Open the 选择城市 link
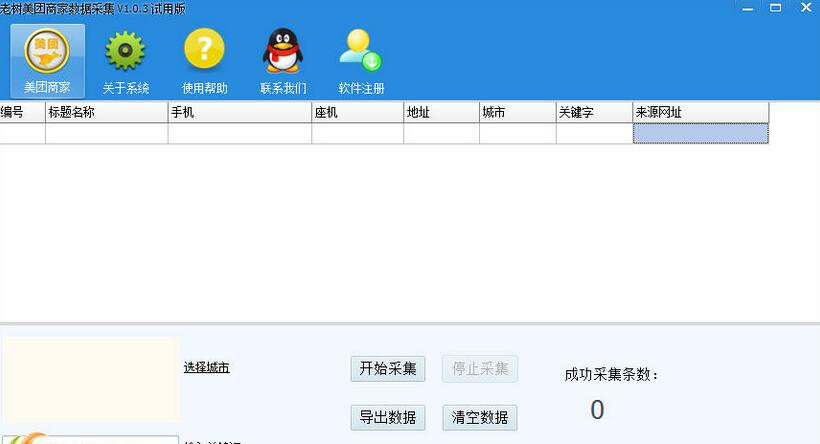Image resolution: width=820 pixels, height=444 pixels. pos(207,368)
